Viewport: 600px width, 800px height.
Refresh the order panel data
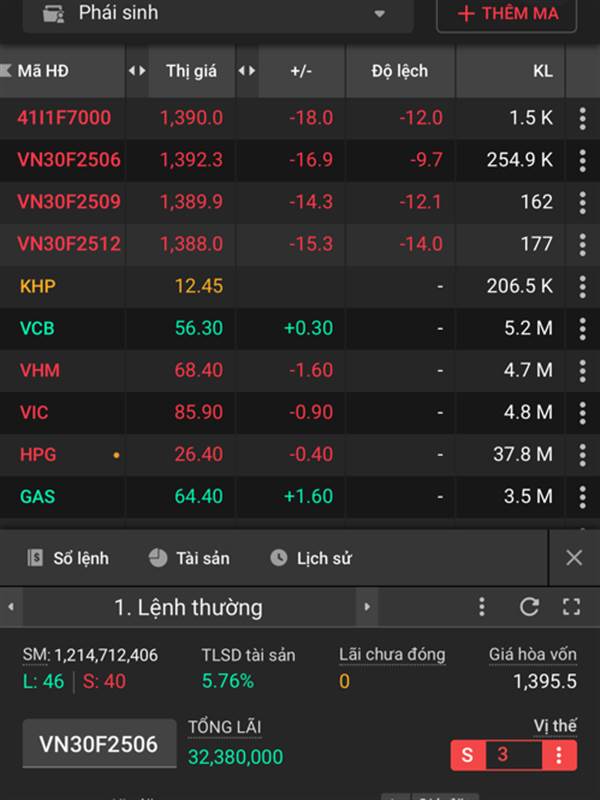529,607
